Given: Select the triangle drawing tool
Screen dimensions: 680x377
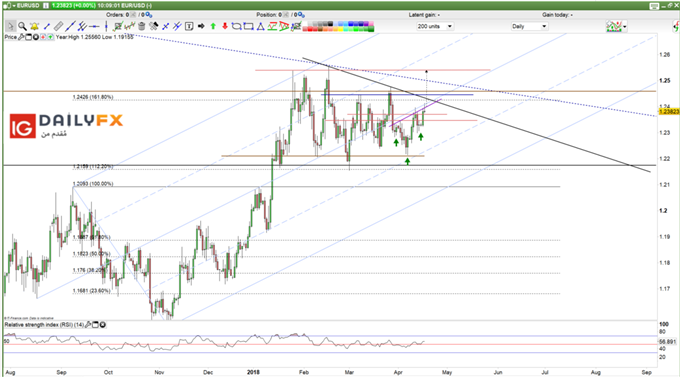Looking at the screenshot, I should [x=260, y=26].
